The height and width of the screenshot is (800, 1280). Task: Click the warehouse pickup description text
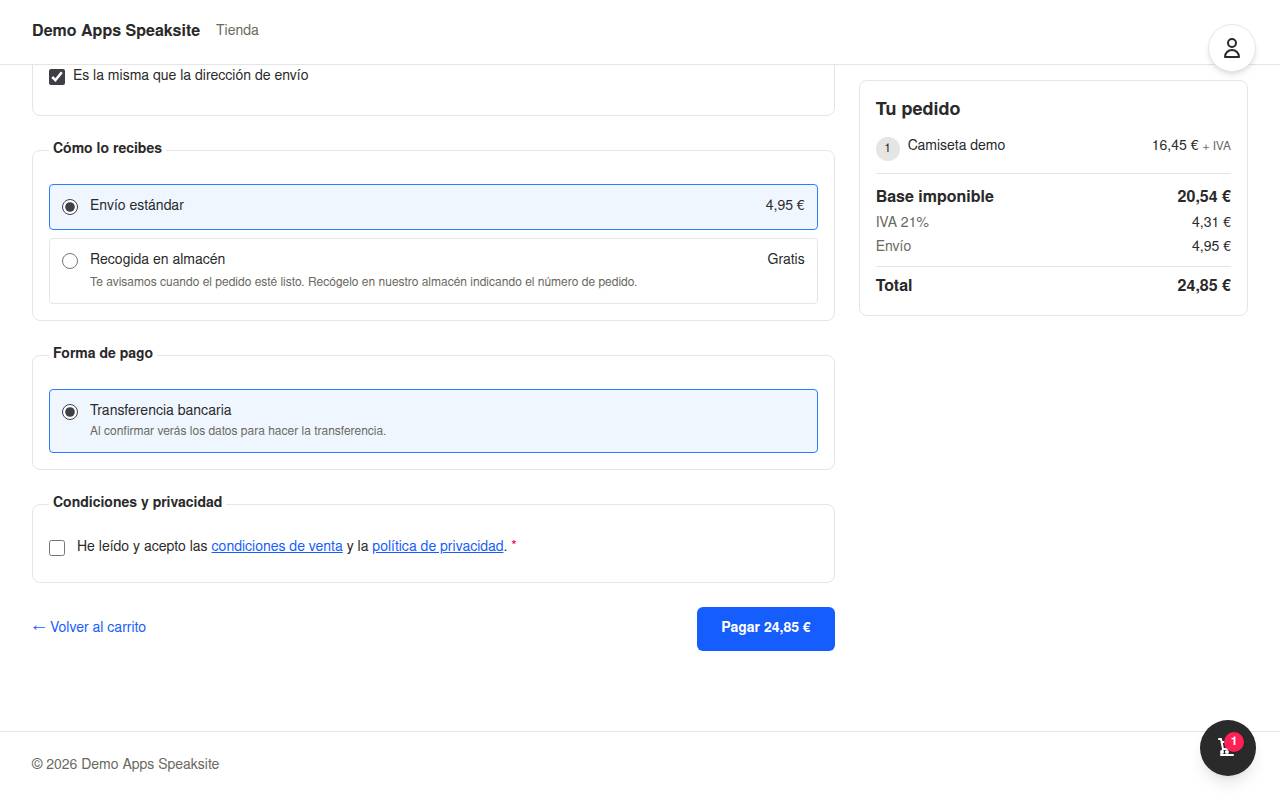(363, 282)
